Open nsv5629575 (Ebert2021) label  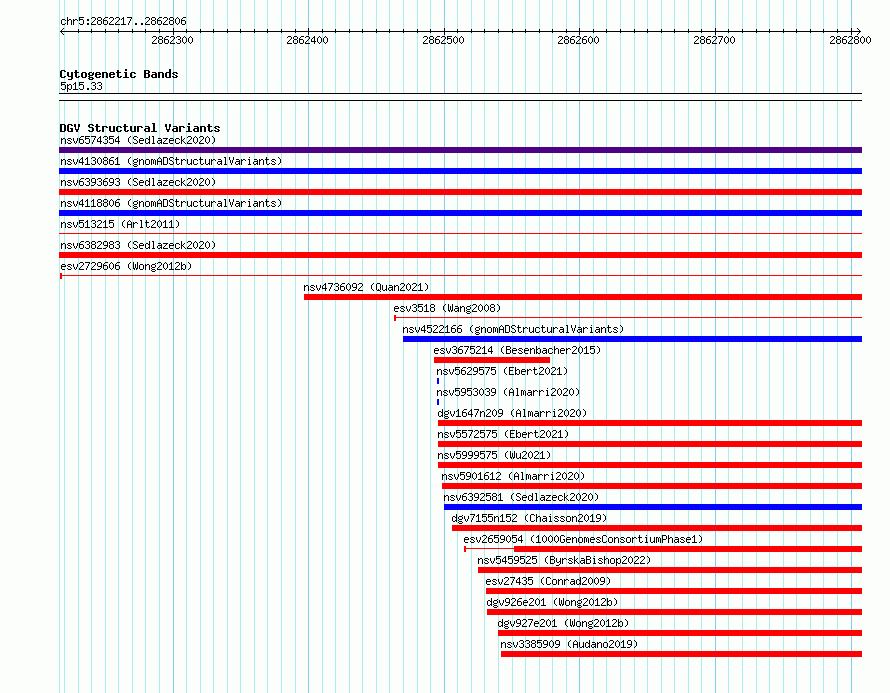[x=502, y=371]
